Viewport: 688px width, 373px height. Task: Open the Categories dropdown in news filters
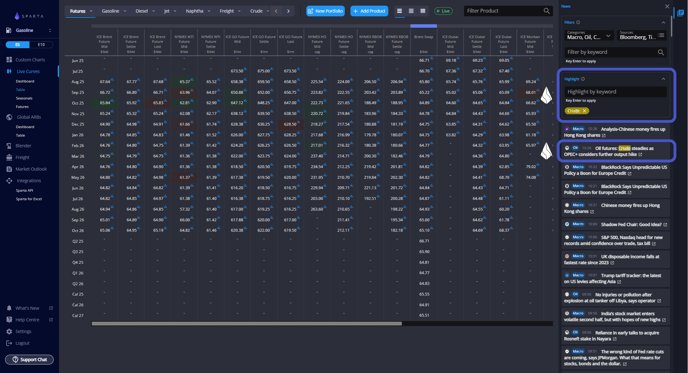click(x=589, y=36)
